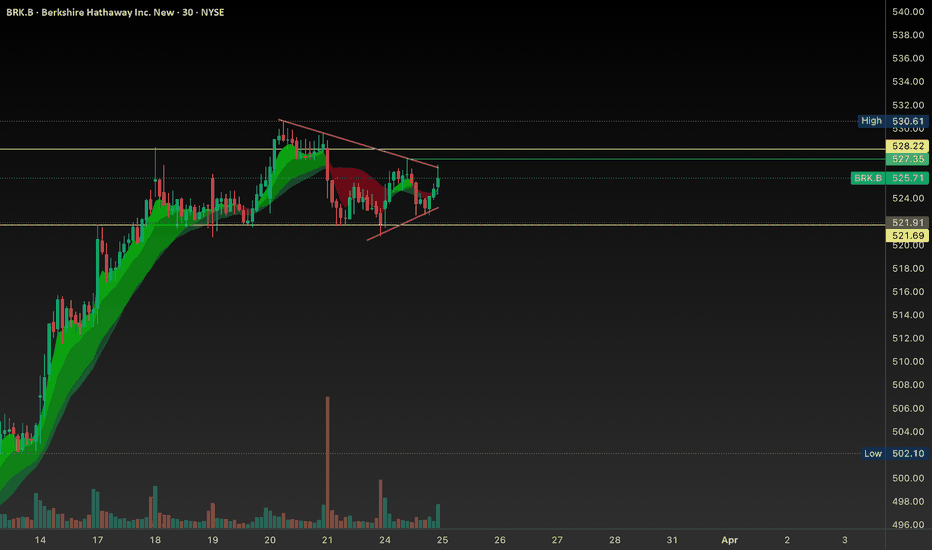Click date label 26 on time axis
The image size is (932, 550).
click(500, 540)
